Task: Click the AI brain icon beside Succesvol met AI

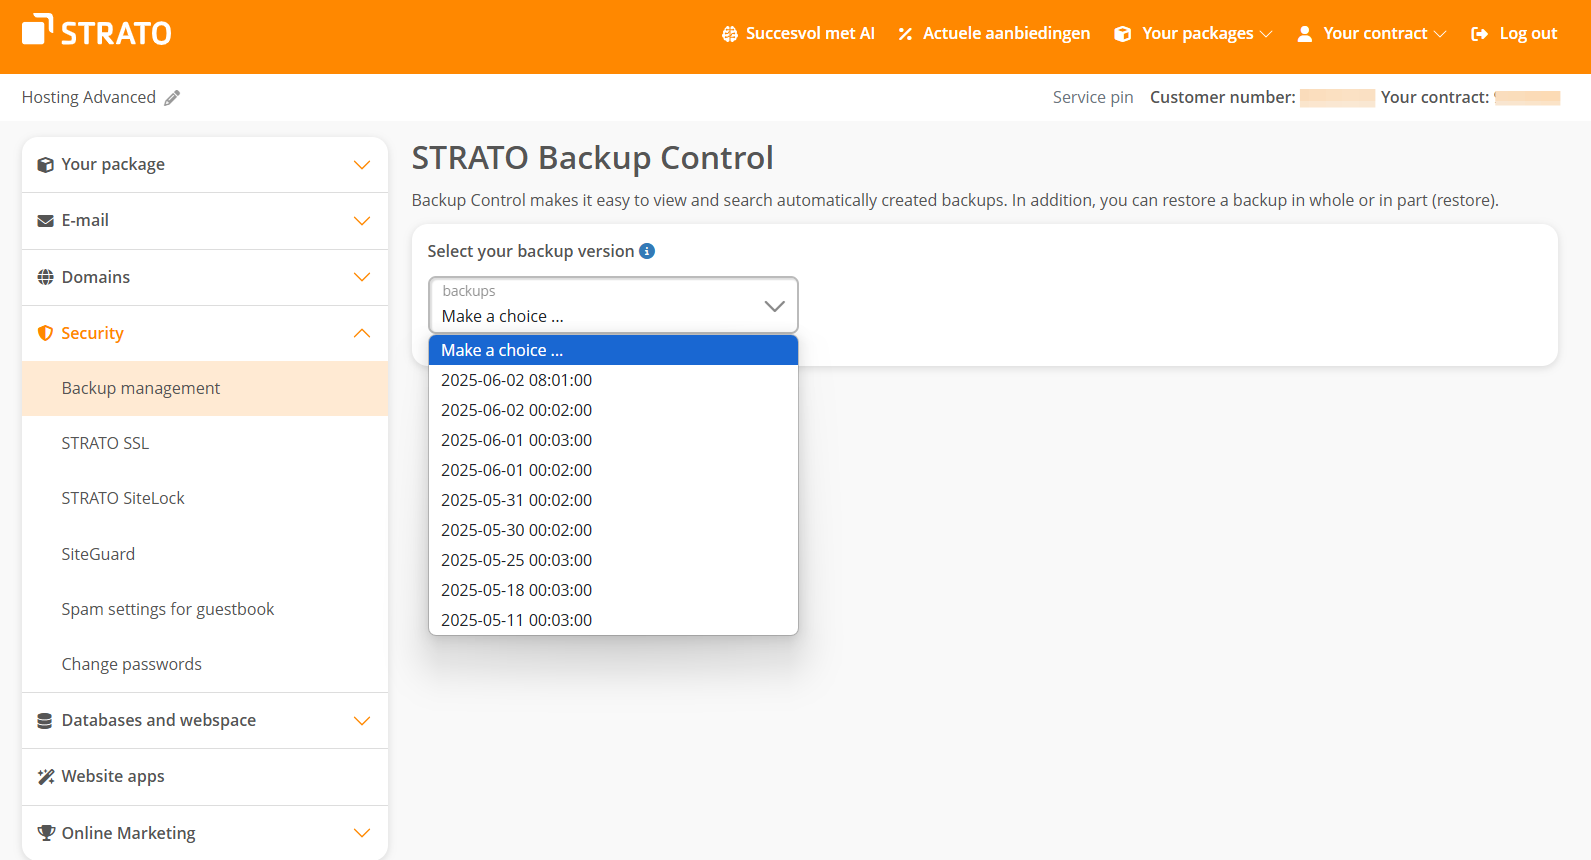Action: pyautogui.click(x=730, y=34)
